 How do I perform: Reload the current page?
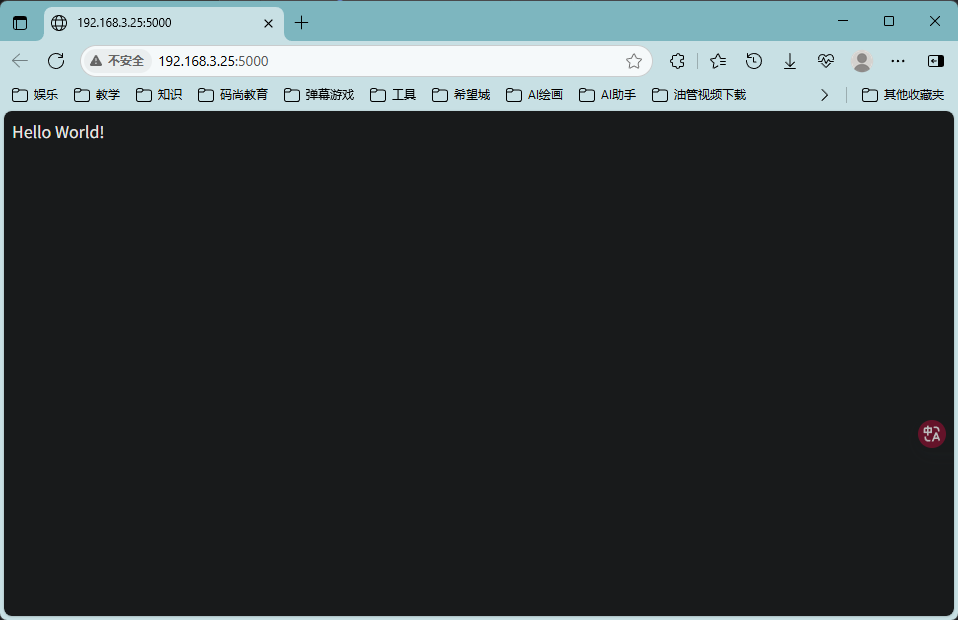tap(55, 61)
